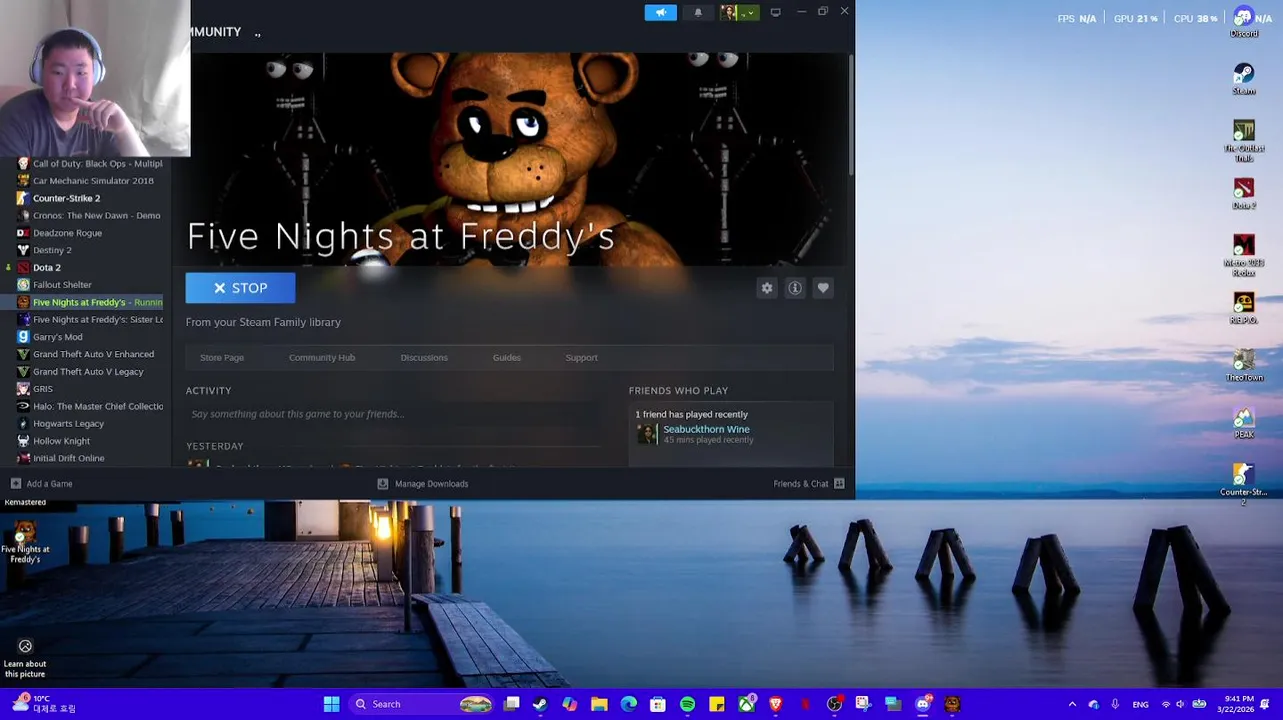Expand the Steam account profile dropdown
1283x720 pixels.
(739, 12)
